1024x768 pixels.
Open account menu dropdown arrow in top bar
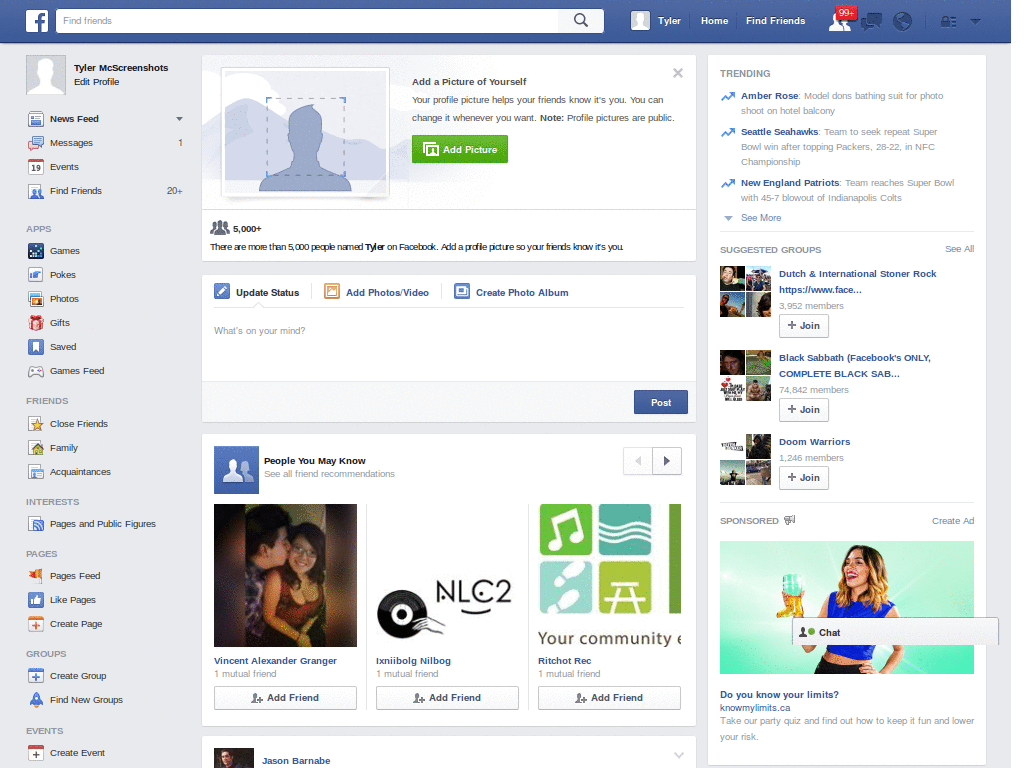975,21
